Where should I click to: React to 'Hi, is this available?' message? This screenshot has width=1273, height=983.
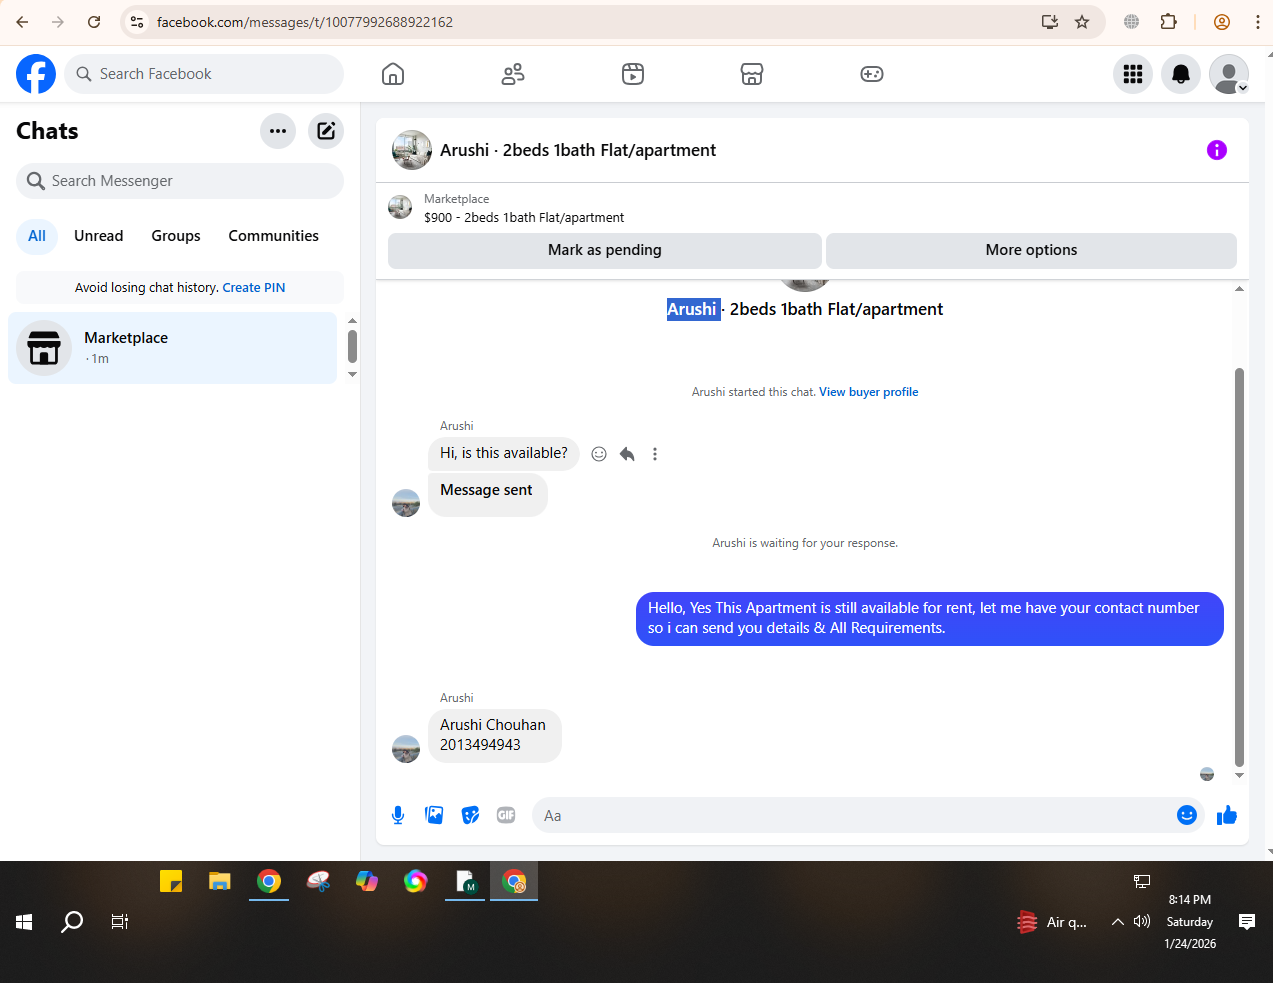point(599,454)
